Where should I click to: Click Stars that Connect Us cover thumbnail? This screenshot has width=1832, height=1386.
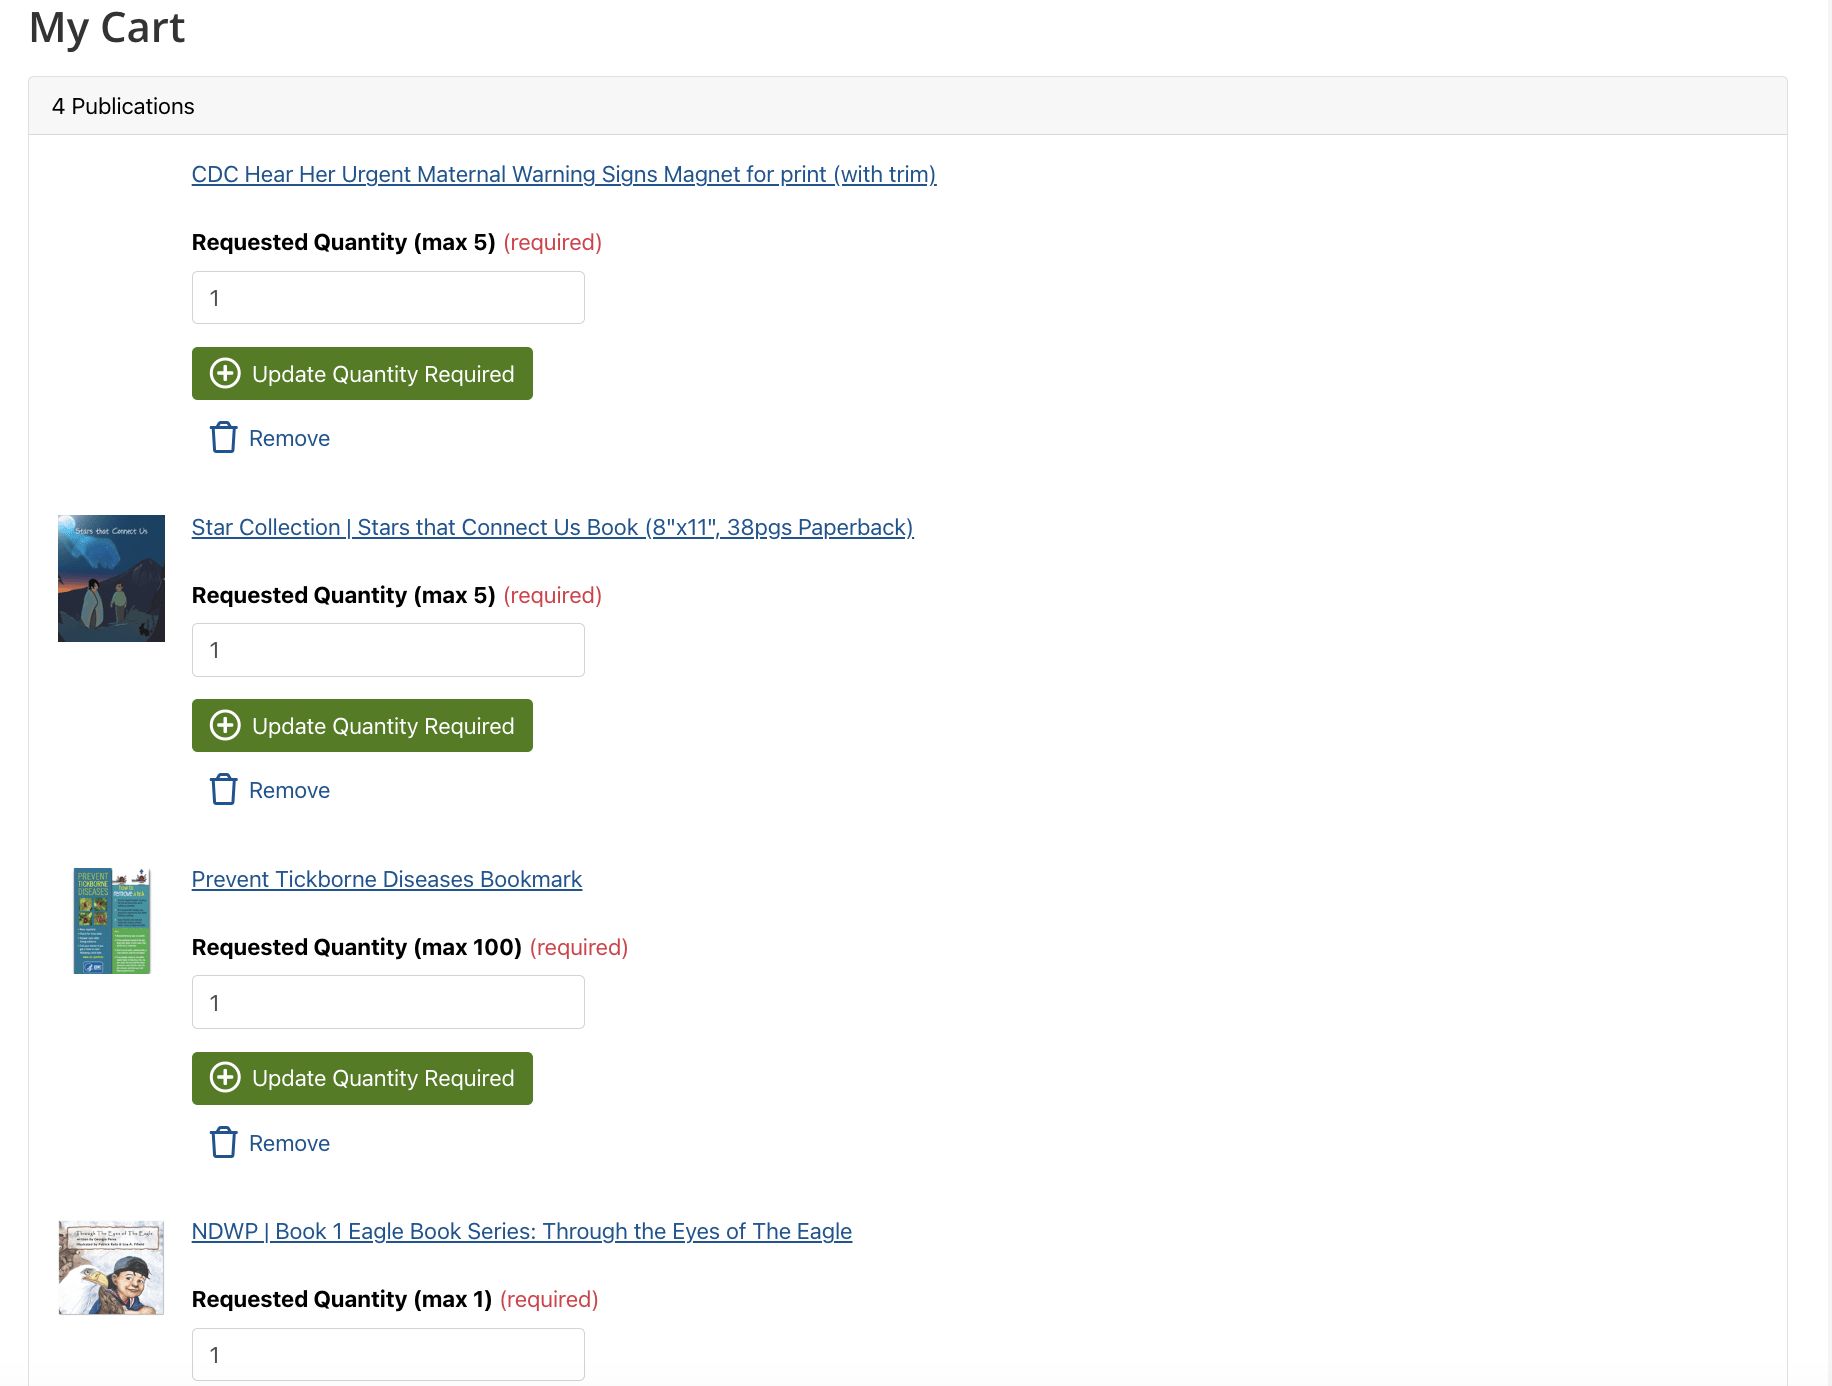[x=111, y=578]
